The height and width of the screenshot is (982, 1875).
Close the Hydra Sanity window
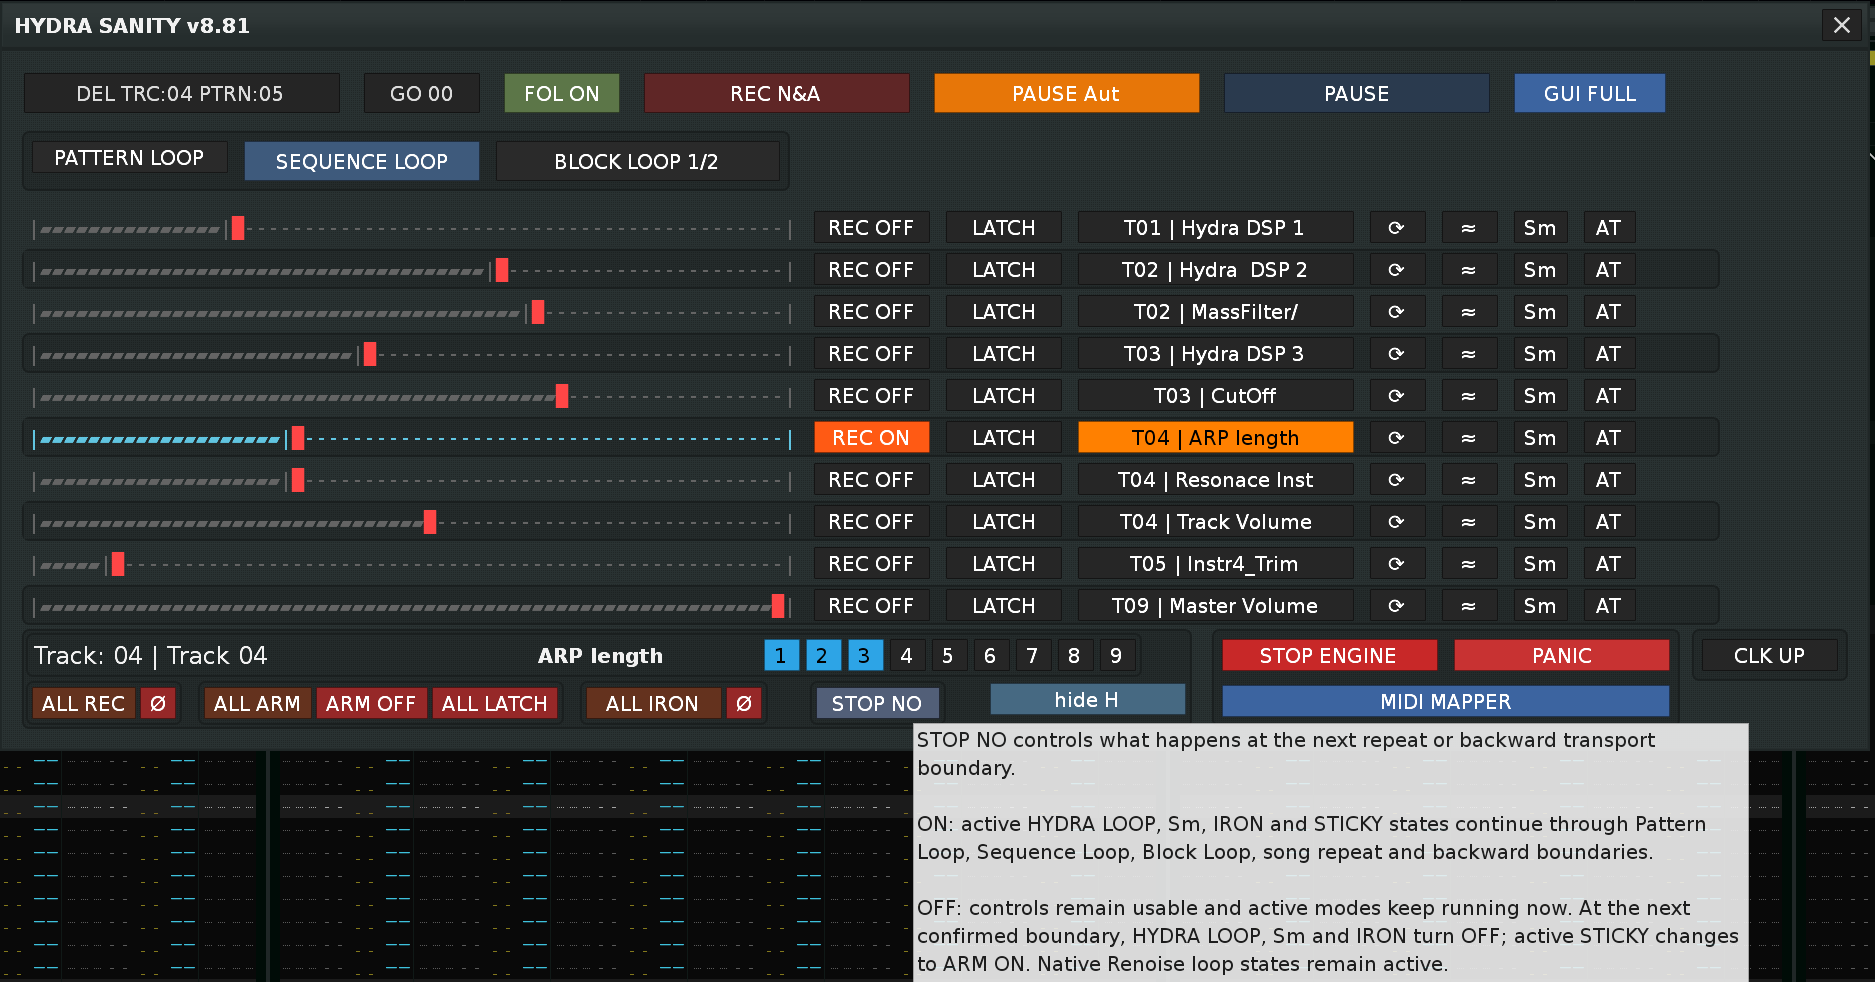tap(1842, 25)
